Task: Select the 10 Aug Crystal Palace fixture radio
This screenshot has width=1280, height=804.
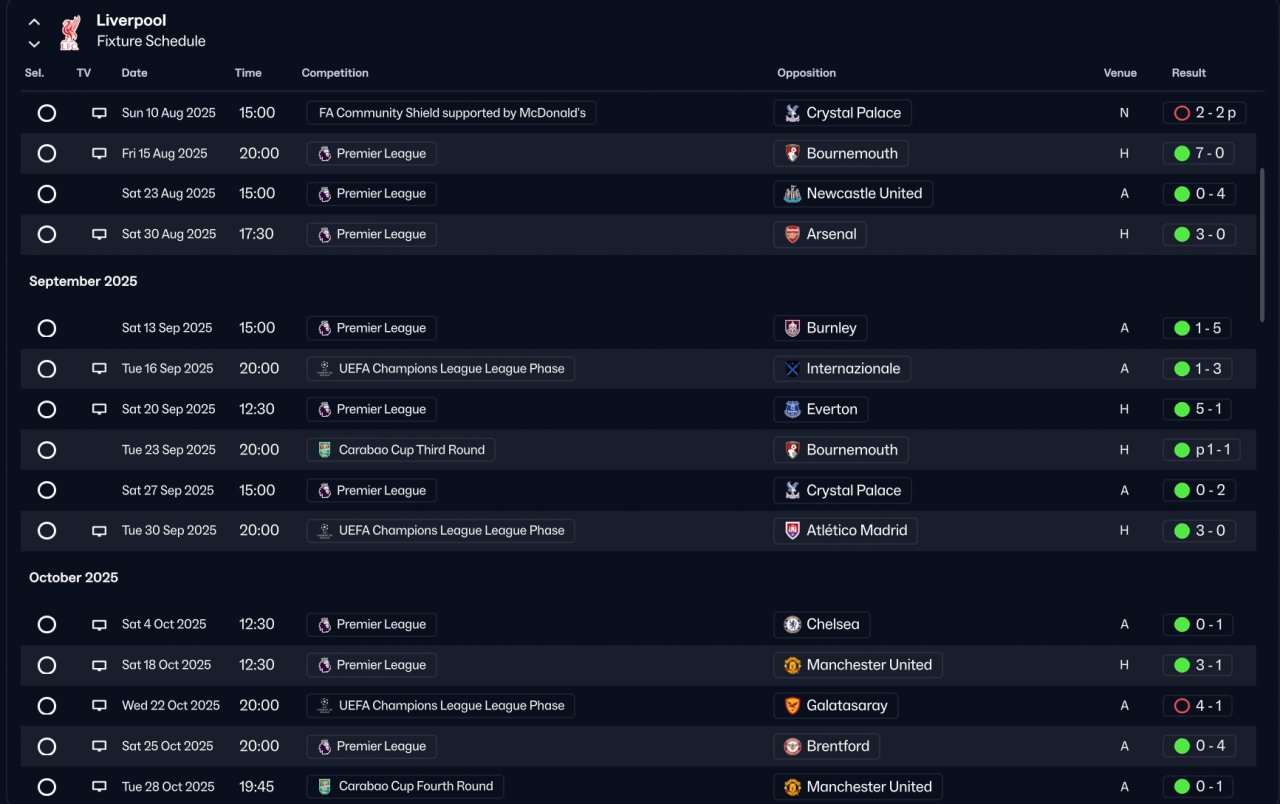Action: click(46, 113)
